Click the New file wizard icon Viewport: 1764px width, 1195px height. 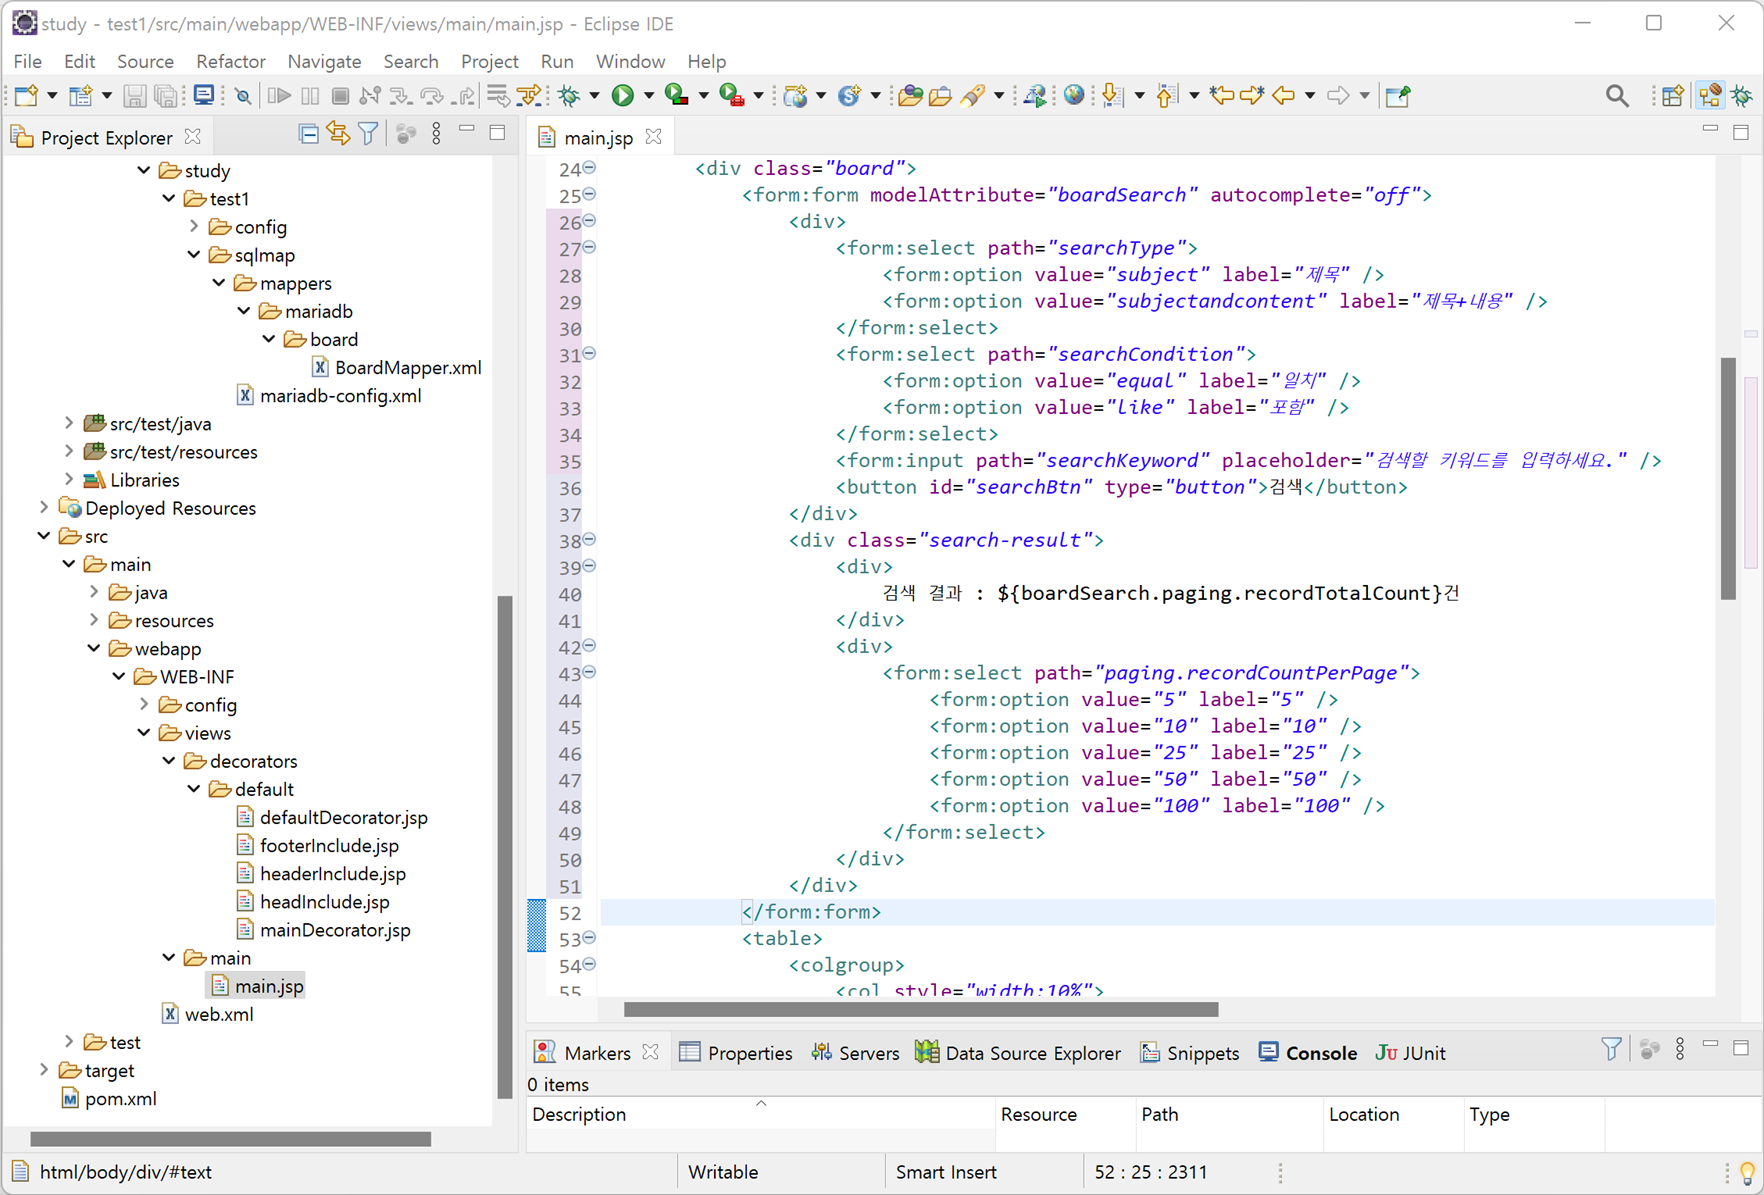click(x=26, y=96)
